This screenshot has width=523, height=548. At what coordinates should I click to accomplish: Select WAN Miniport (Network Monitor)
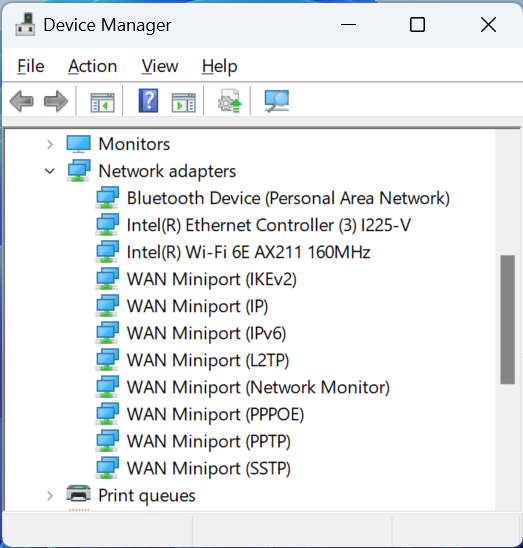click(258, 388)
